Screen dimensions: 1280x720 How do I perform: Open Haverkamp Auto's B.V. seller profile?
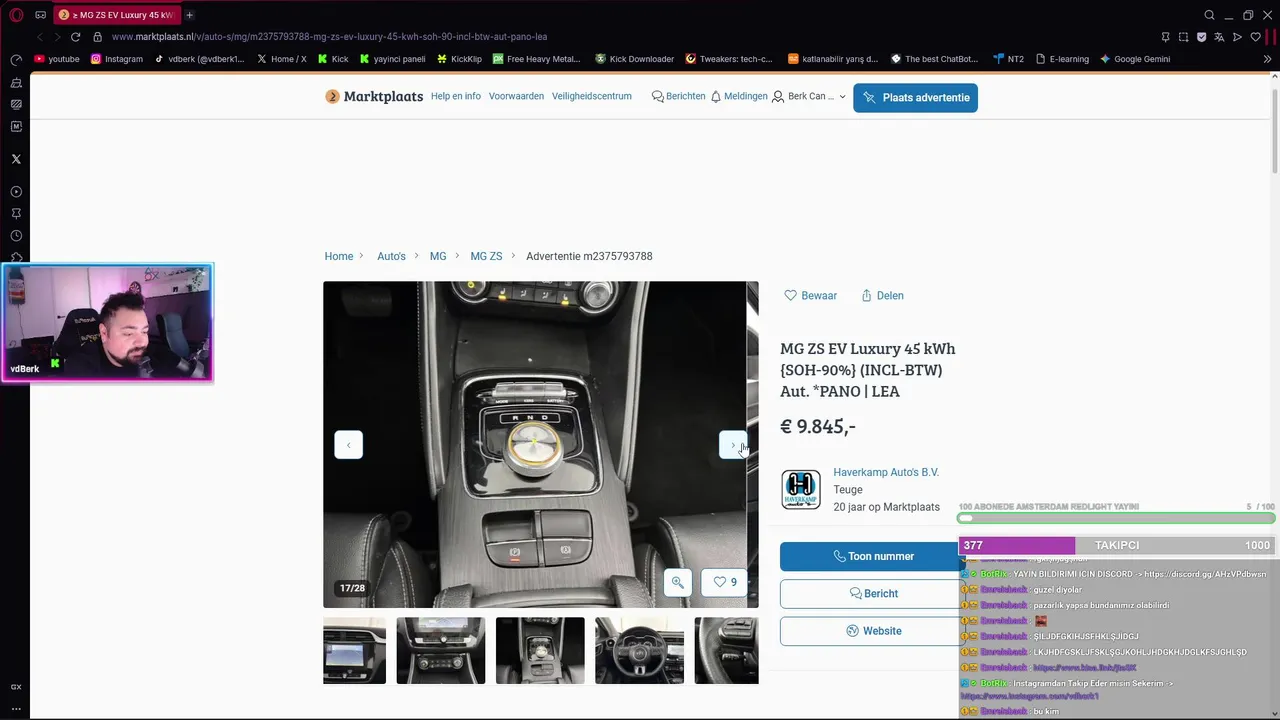(886, 472)
